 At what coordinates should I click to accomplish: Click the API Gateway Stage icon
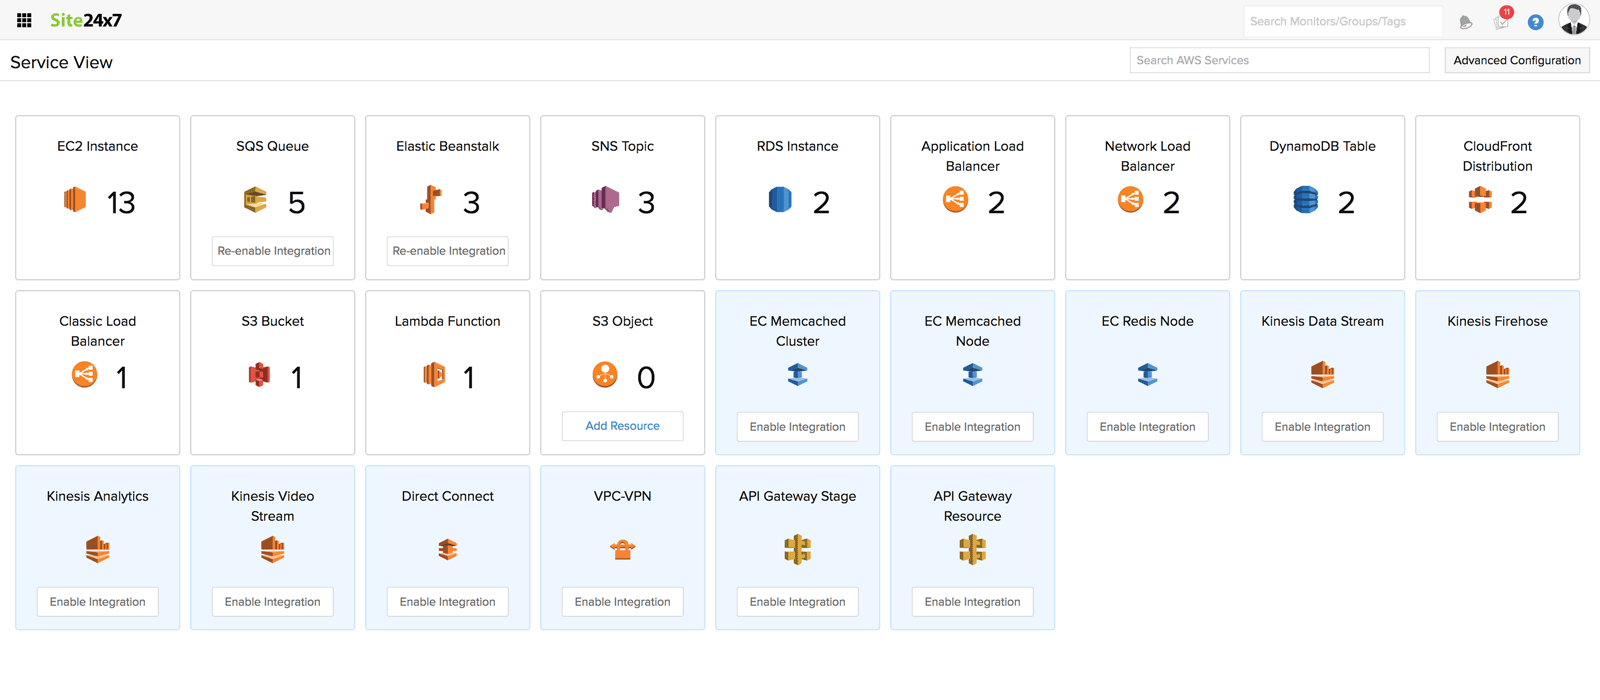pos(797,550)
